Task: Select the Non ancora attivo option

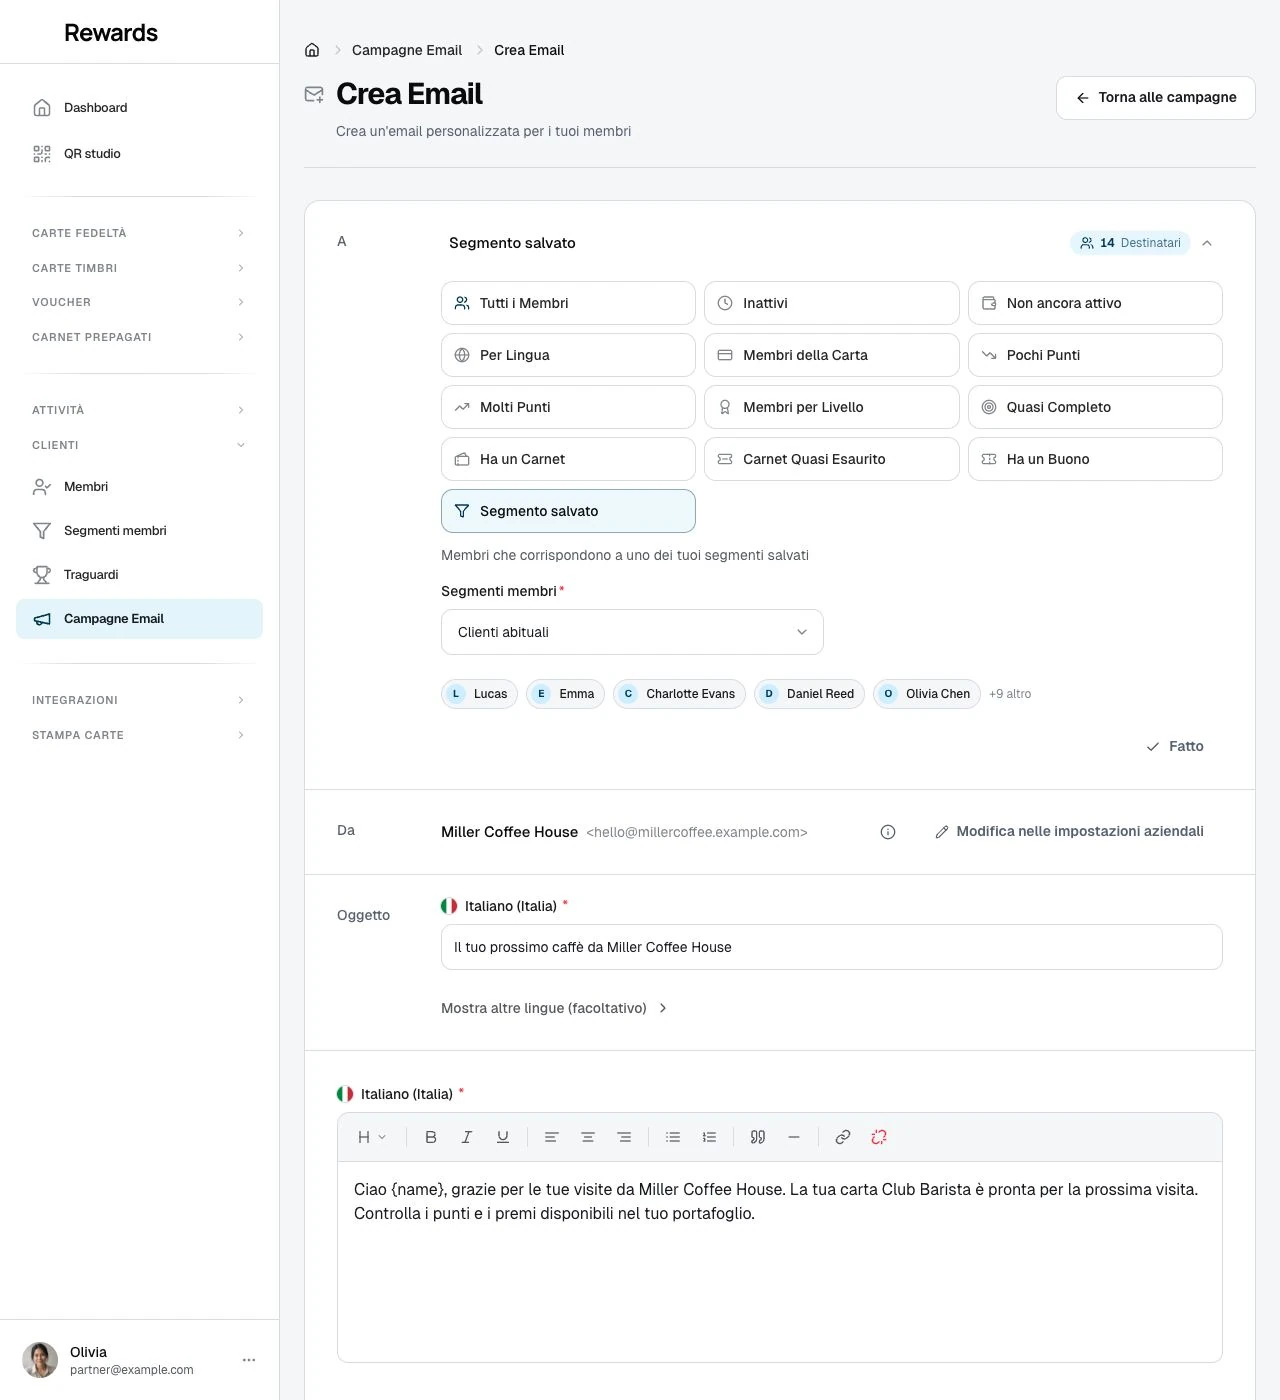Action: (1095, 303)
